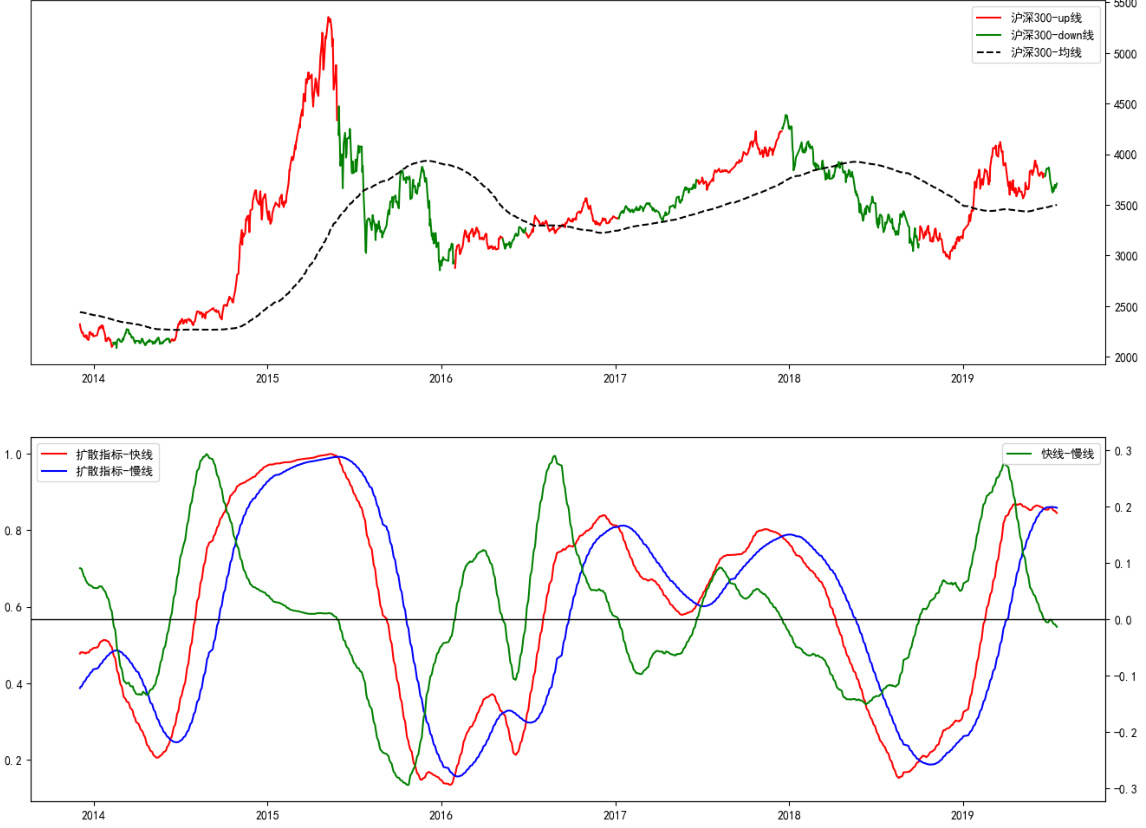Click the 1.0 label on lower left axis
The image size is (1146, 828).
tap(13, 455)
